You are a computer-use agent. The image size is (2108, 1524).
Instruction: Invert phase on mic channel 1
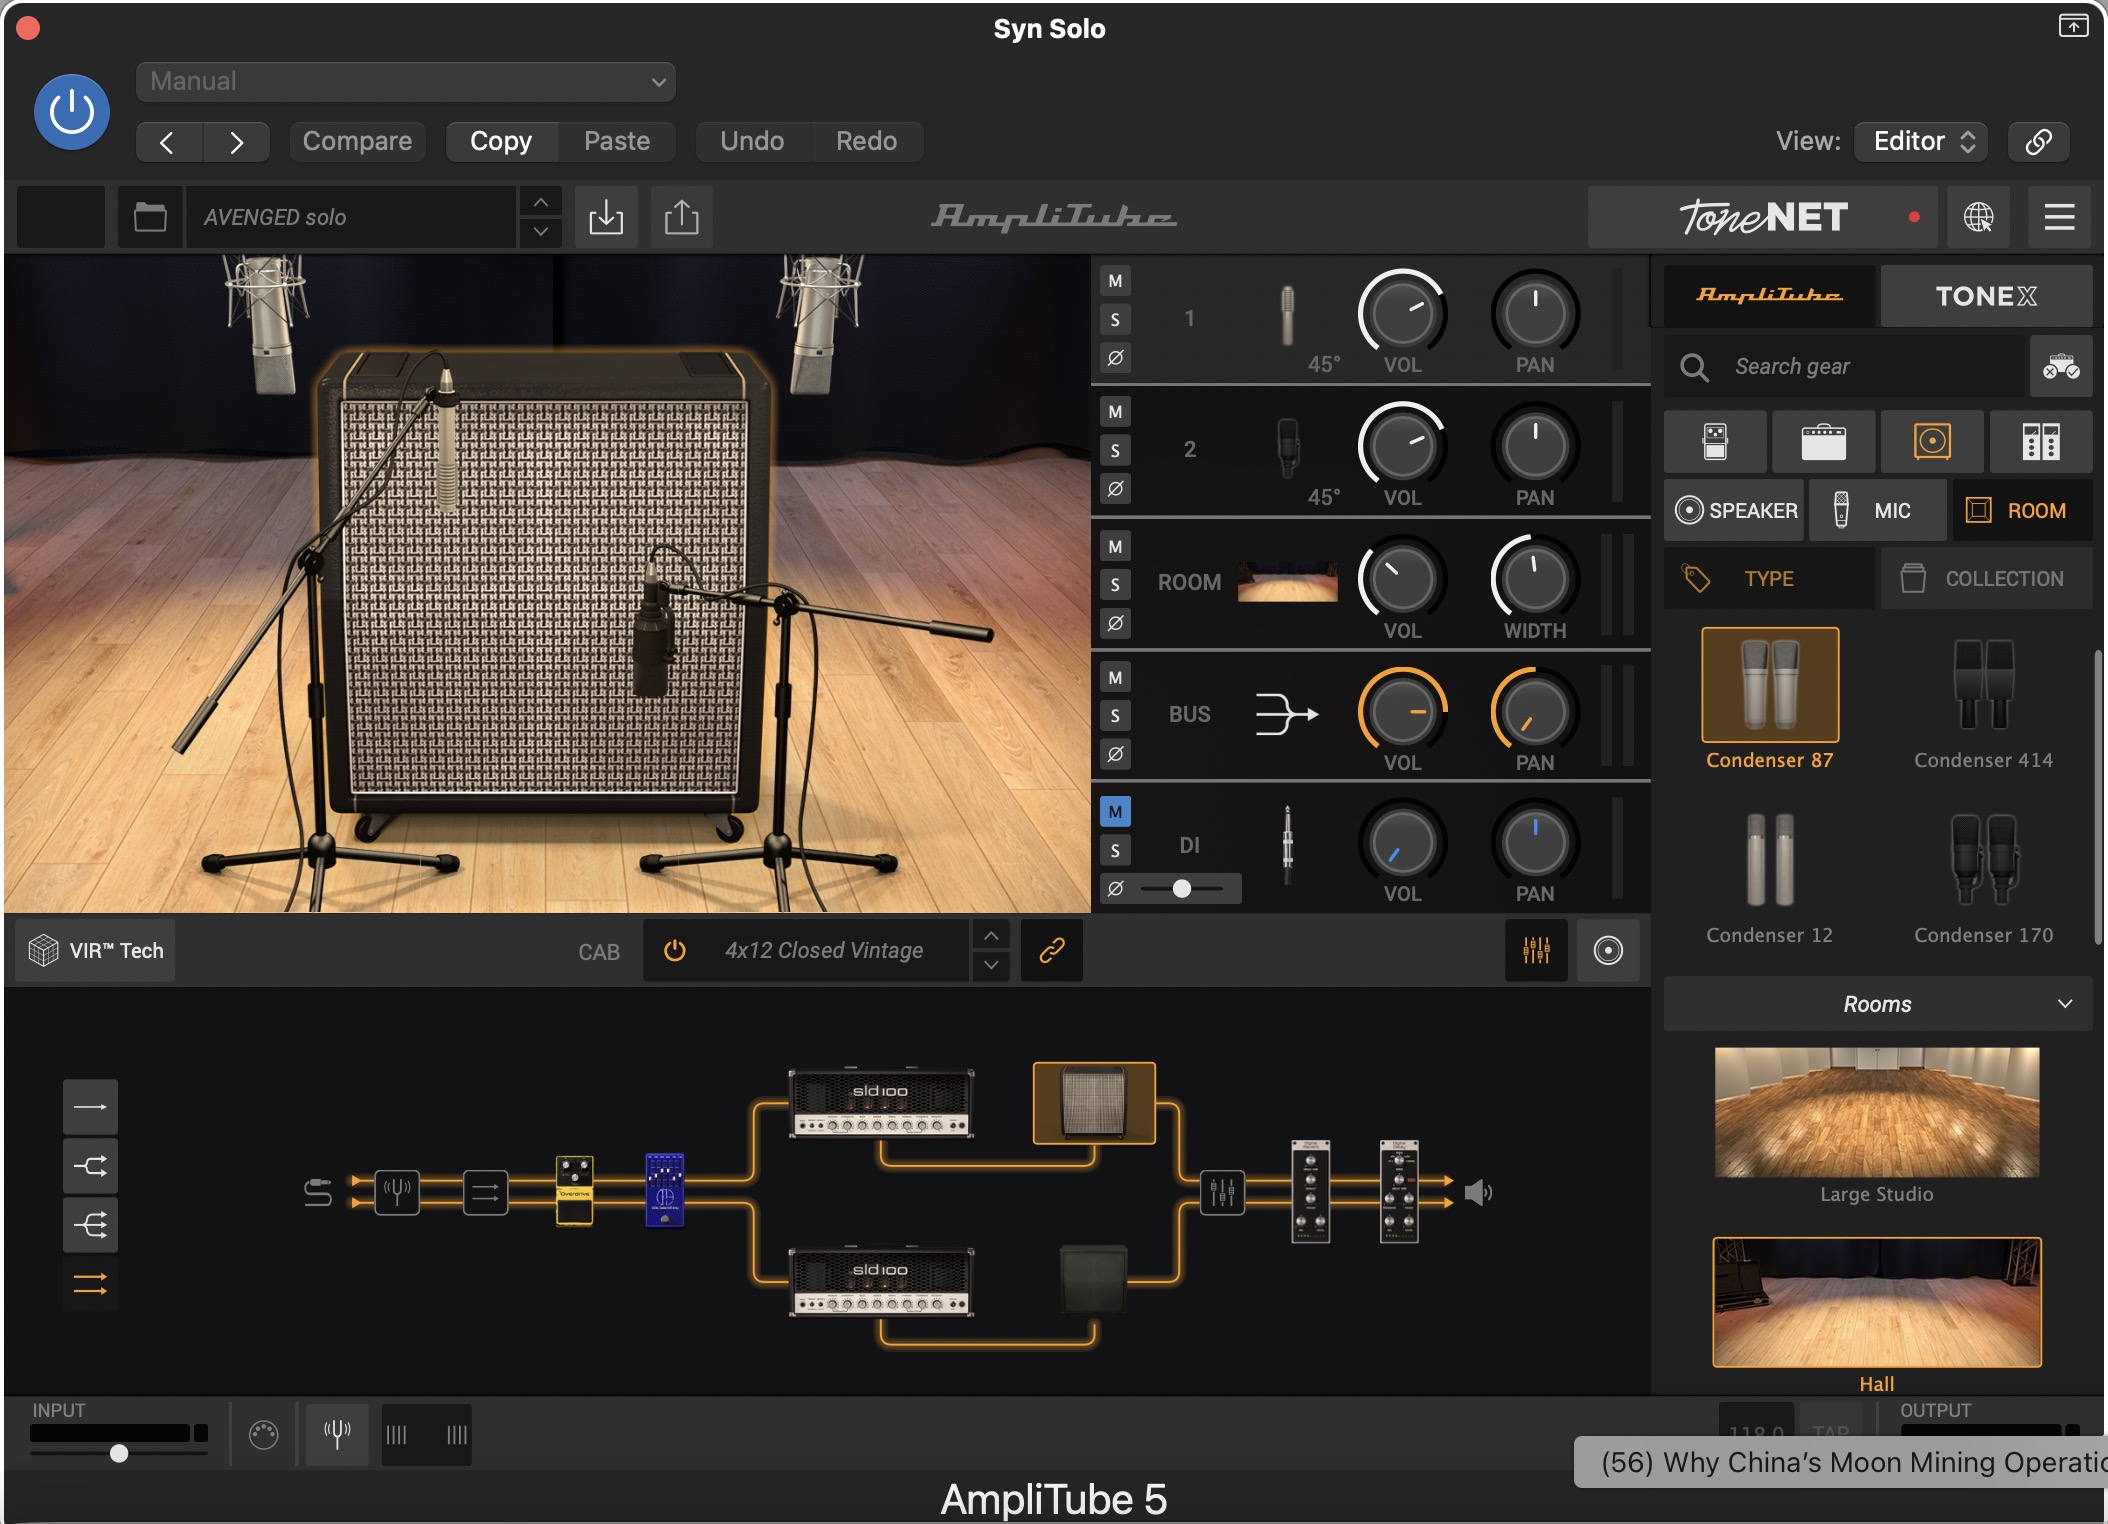(x=1115, y=357)
